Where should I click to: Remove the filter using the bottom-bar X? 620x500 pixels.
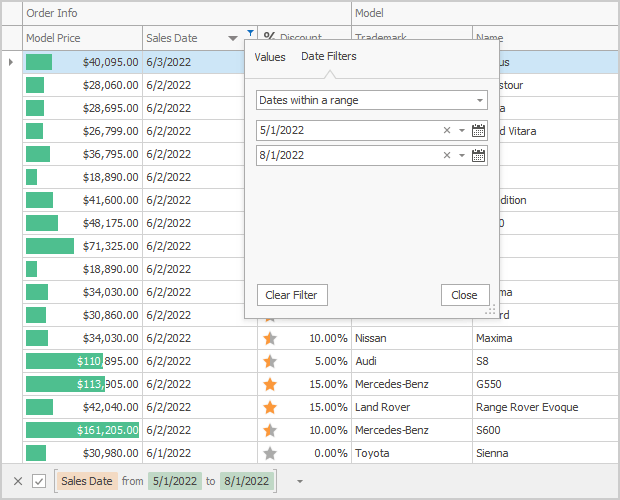(18, 481)
